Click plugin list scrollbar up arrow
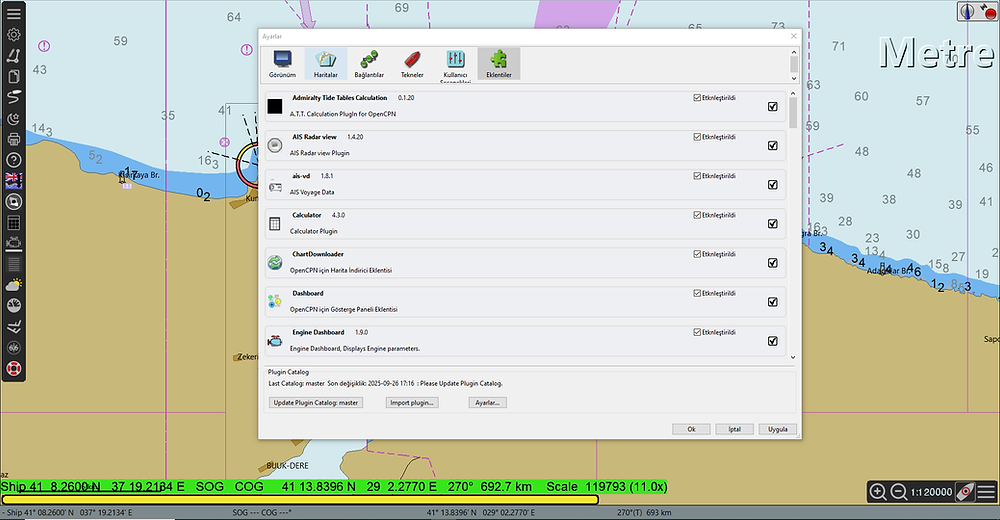The width and height of the screenshot is (1000, 520). (x=793, y=94)
